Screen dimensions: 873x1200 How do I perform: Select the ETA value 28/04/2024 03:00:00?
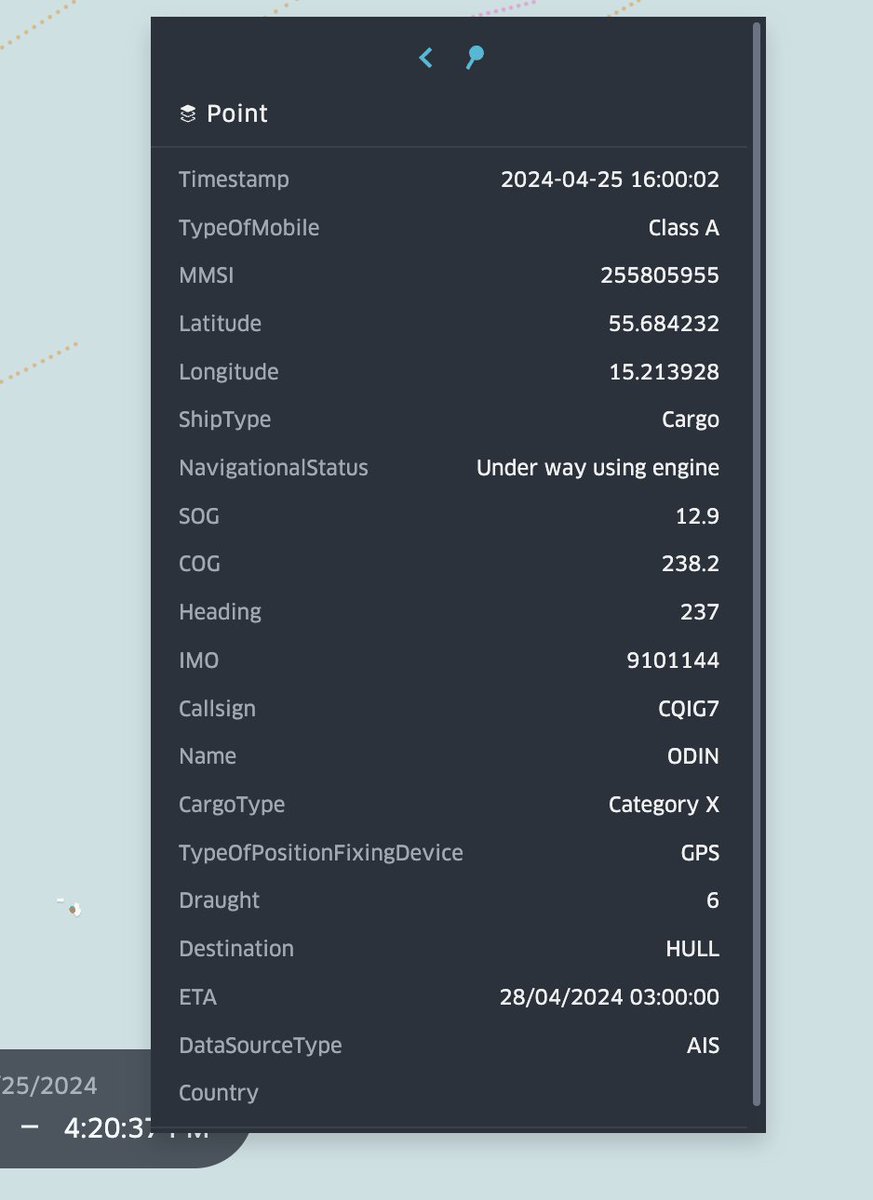610,997
